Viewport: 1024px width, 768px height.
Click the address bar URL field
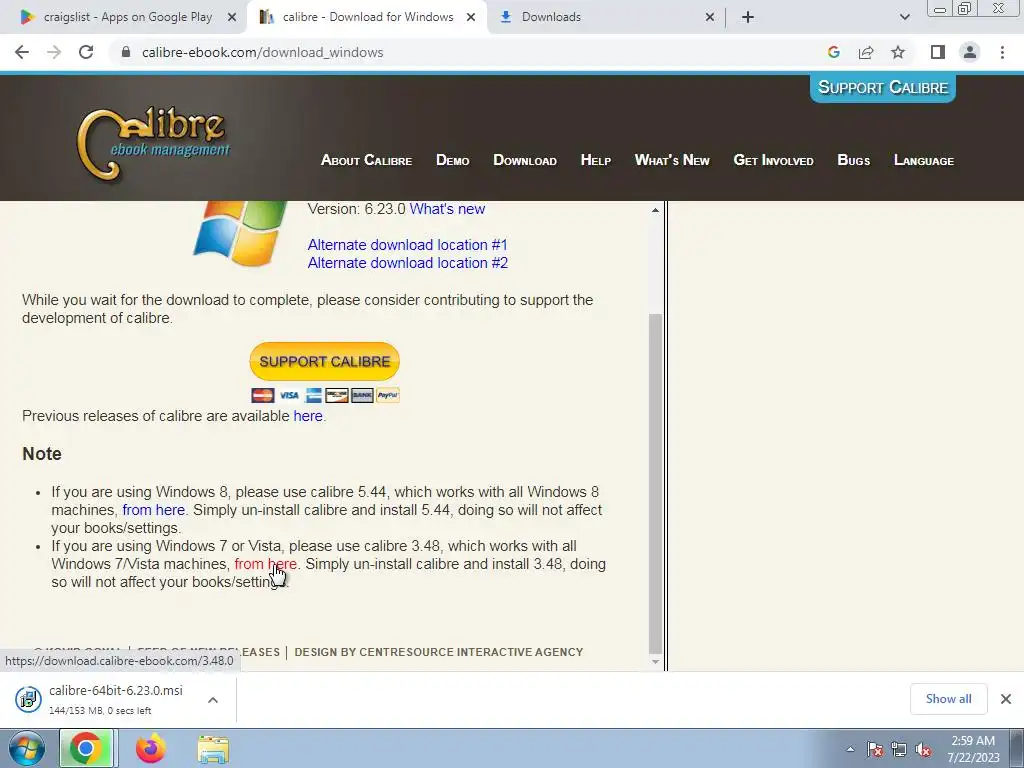click(470, 52)
